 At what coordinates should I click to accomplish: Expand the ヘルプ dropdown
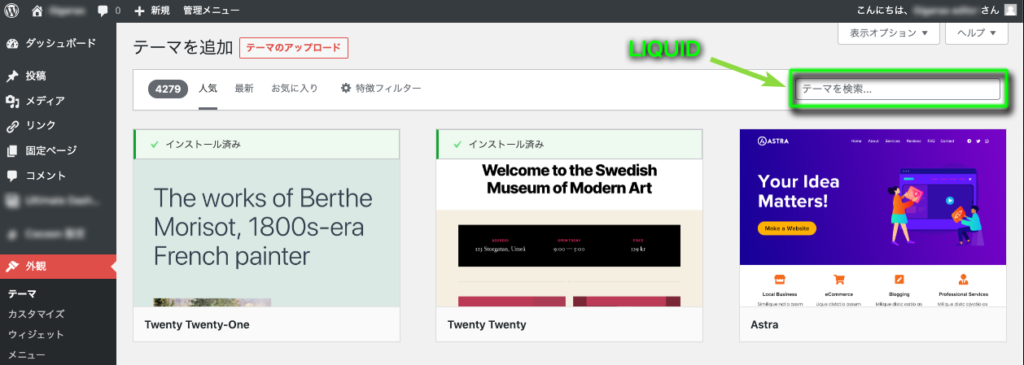[977, 33]
